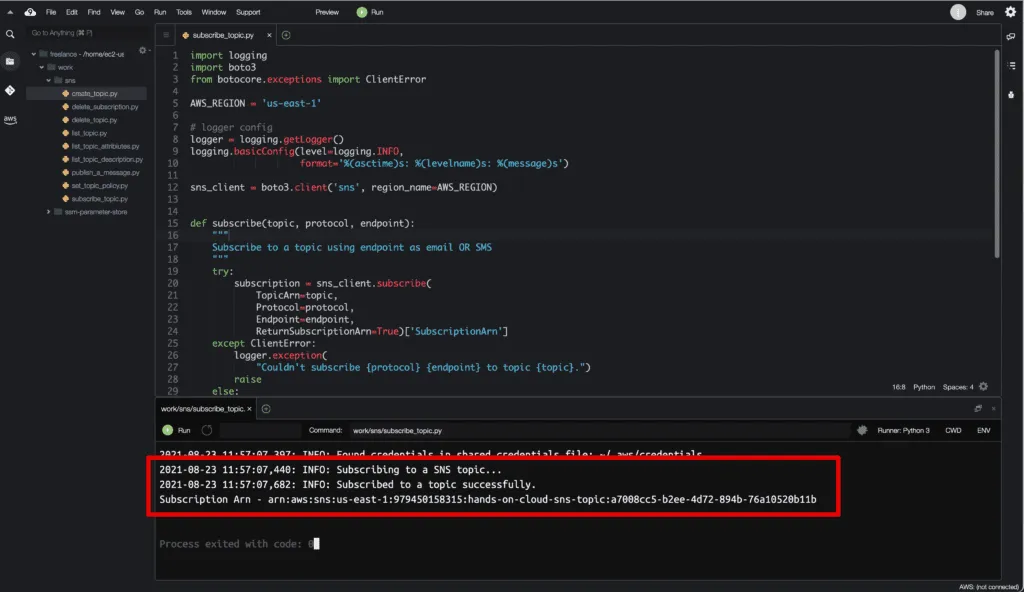Open the search panel magnifier icon
The image size is (1024, 592).
click(10, 34)
